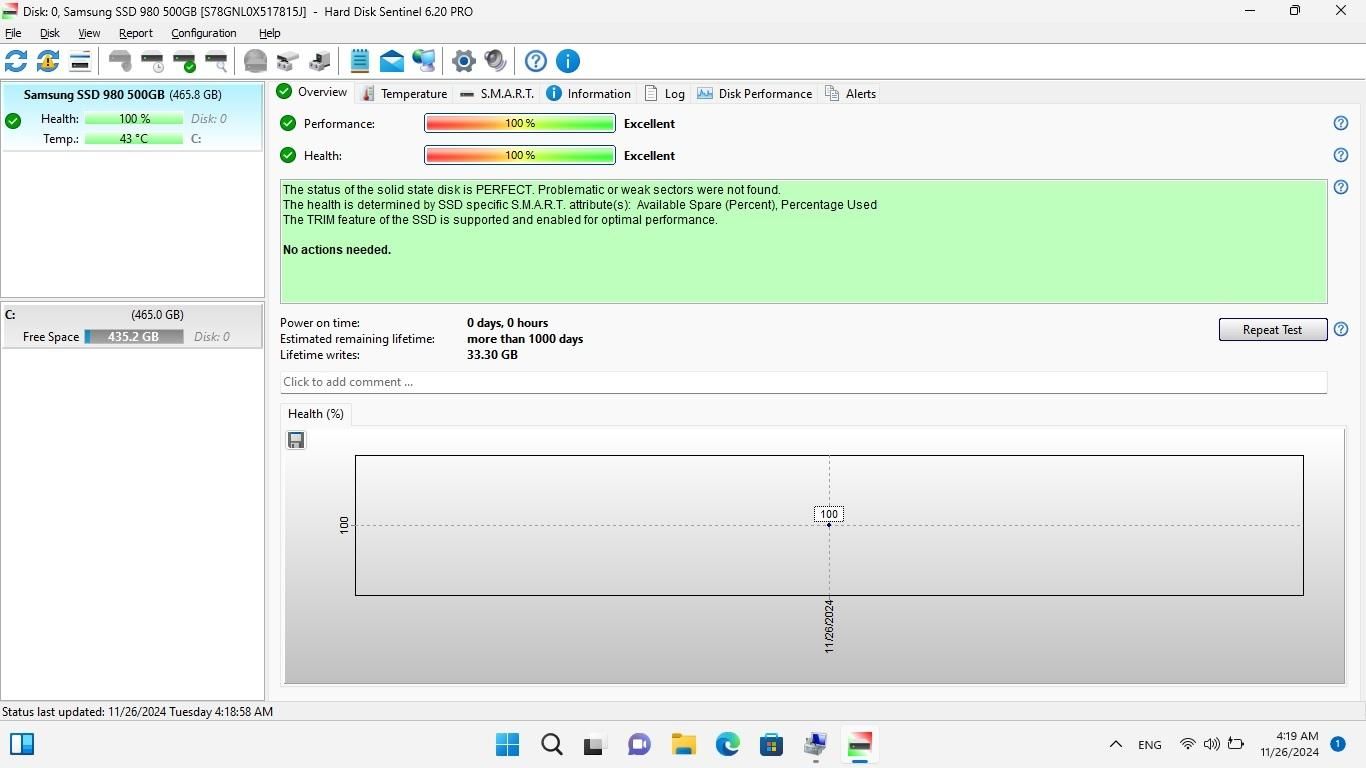Switch to the Alerts tab
This screenshot has height=768, width=1366.
[x=851, y=93]
